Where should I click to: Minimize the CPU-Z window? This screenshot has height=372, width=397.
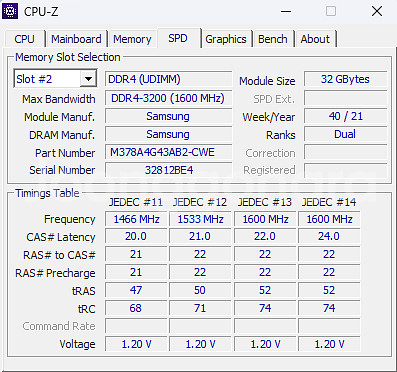pos(286,11)
